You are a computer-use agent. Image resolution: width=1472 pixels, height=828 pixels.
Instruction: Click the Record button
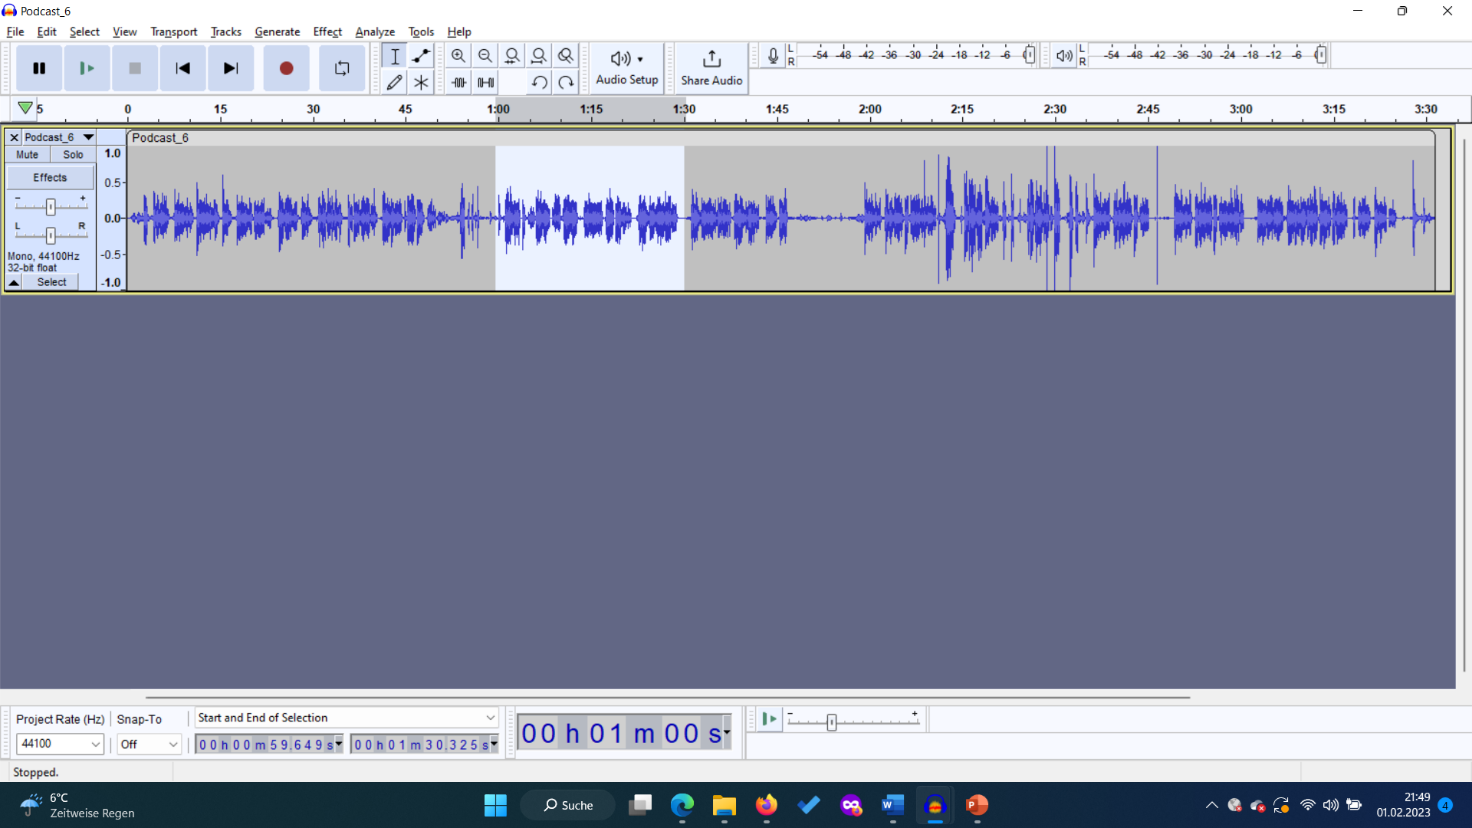click(x=286, y=68)
